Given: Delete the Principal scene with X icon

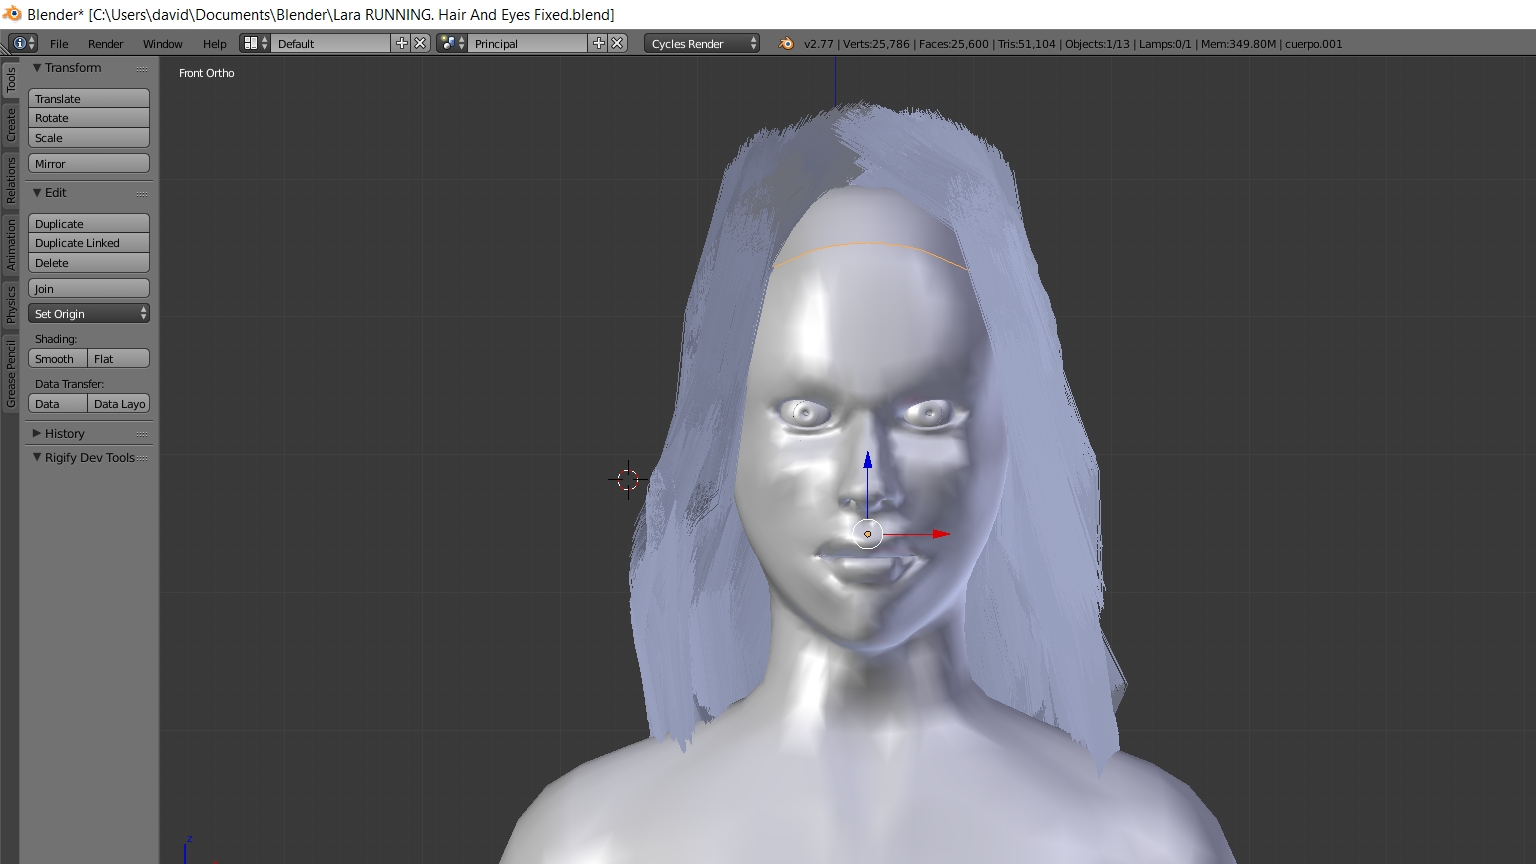Looking at the screenshot, I should 618,43.
